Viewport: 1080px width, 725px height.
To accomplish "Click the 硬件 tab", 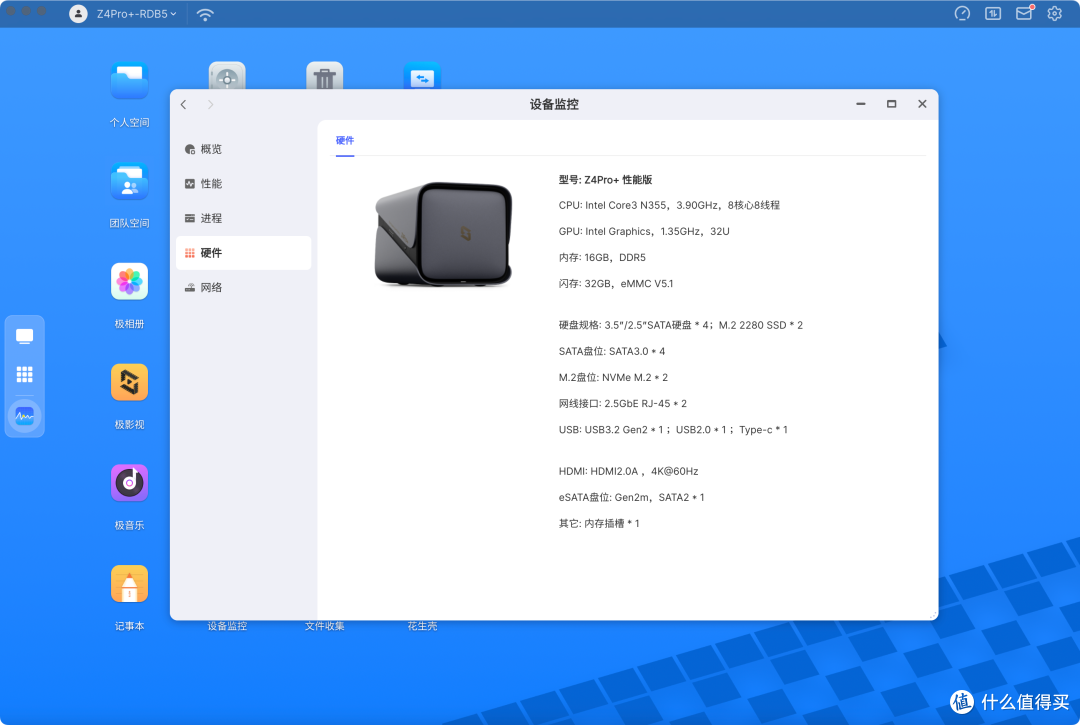I will point(345,141).
